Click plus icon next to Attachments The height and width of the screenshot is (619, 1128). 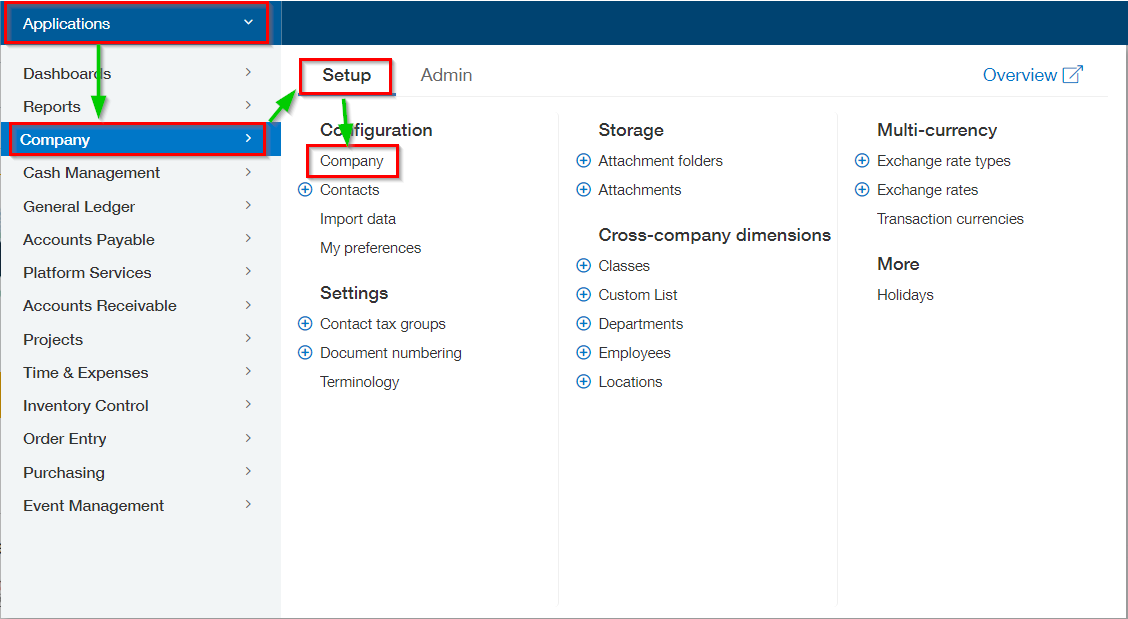point(583,189)
